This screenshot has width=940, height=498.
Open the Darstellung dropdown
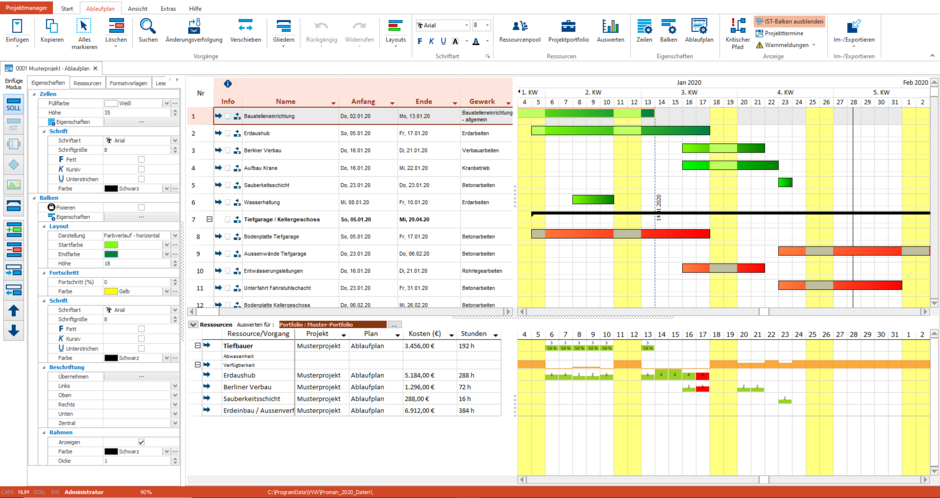(174, 235)
